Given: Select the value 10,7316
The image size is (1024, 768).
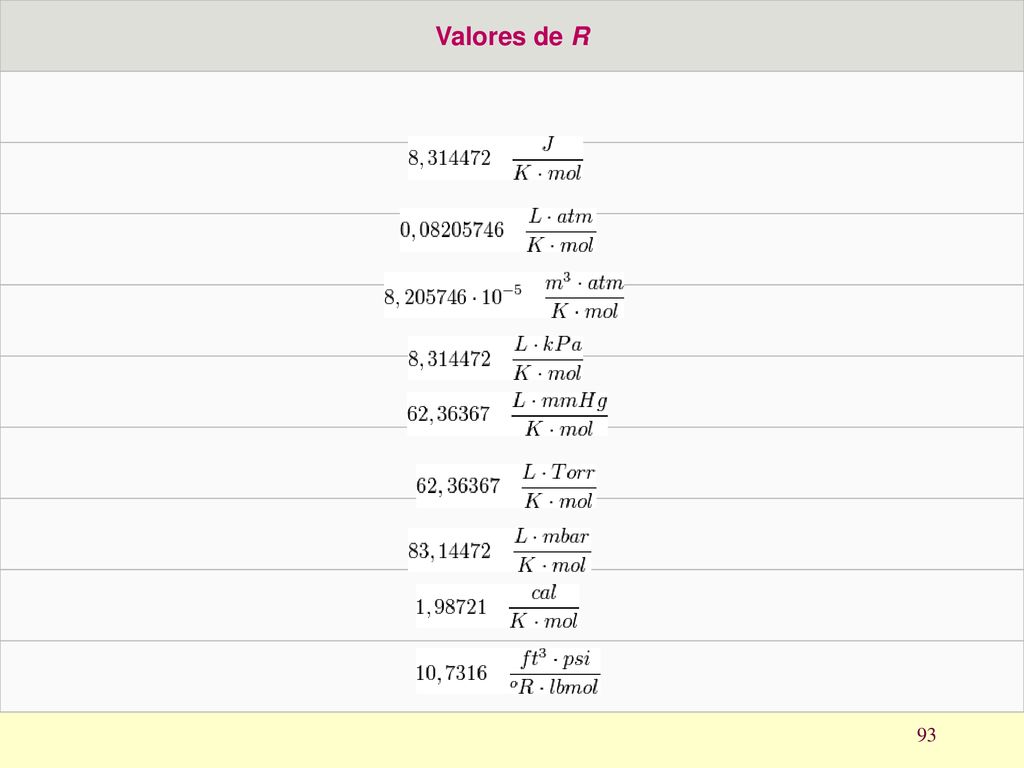Looking at the screenshot, I should (x=451, y=673).
